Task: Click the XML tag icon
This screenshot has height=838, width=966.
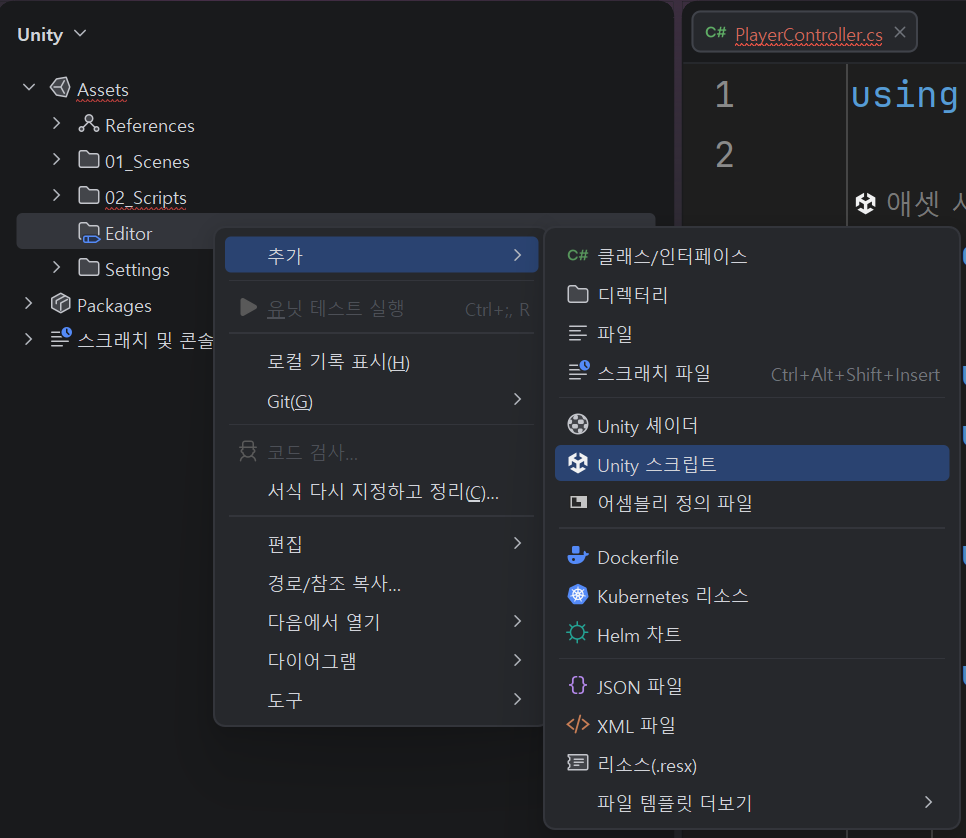Action: point(577,725)
